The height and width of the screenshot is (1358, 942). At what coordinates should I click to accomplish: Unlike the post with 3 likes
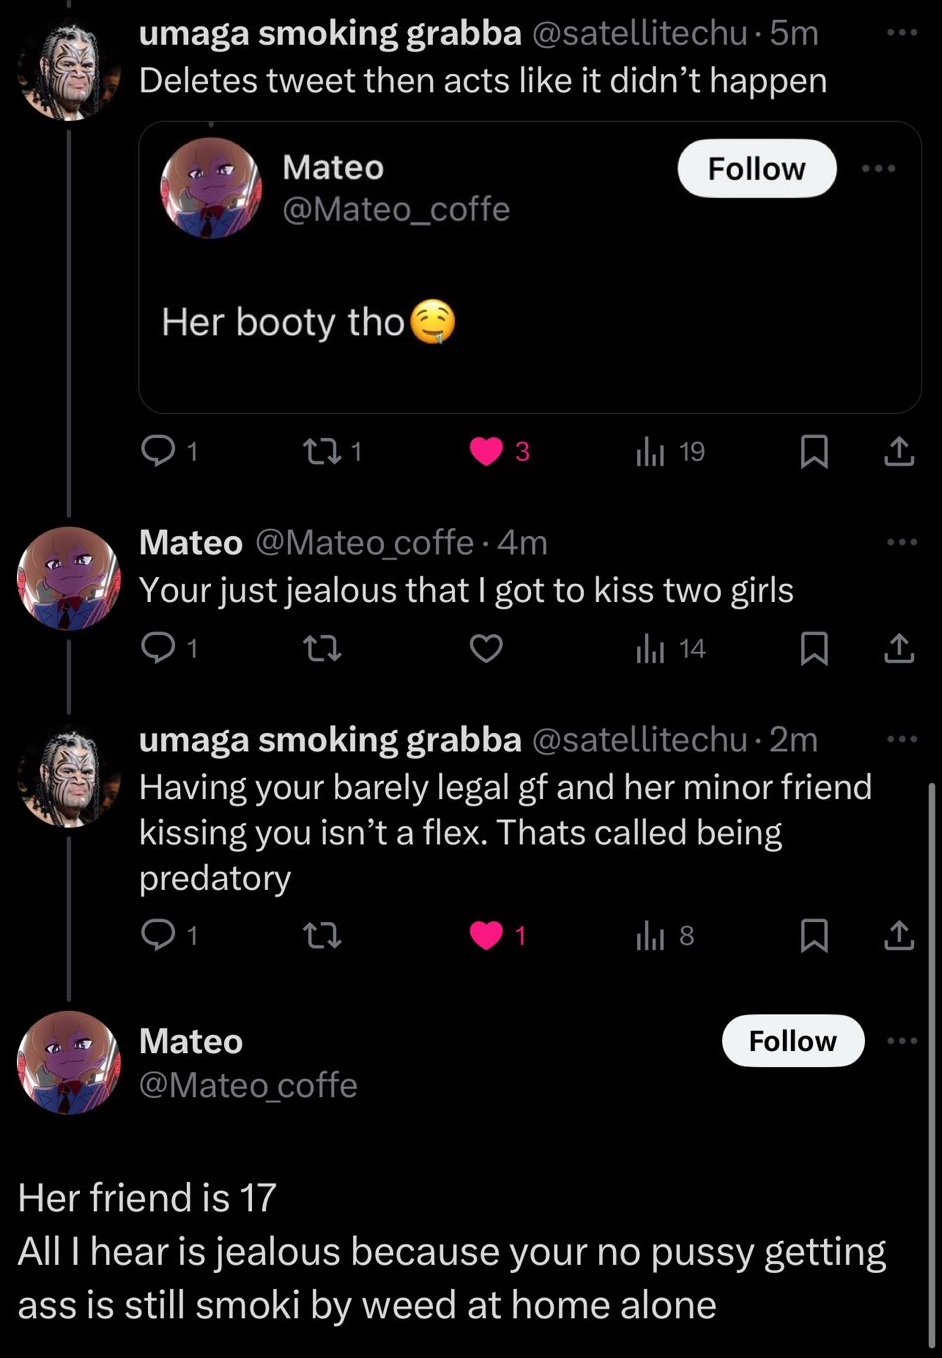point(487,452)
